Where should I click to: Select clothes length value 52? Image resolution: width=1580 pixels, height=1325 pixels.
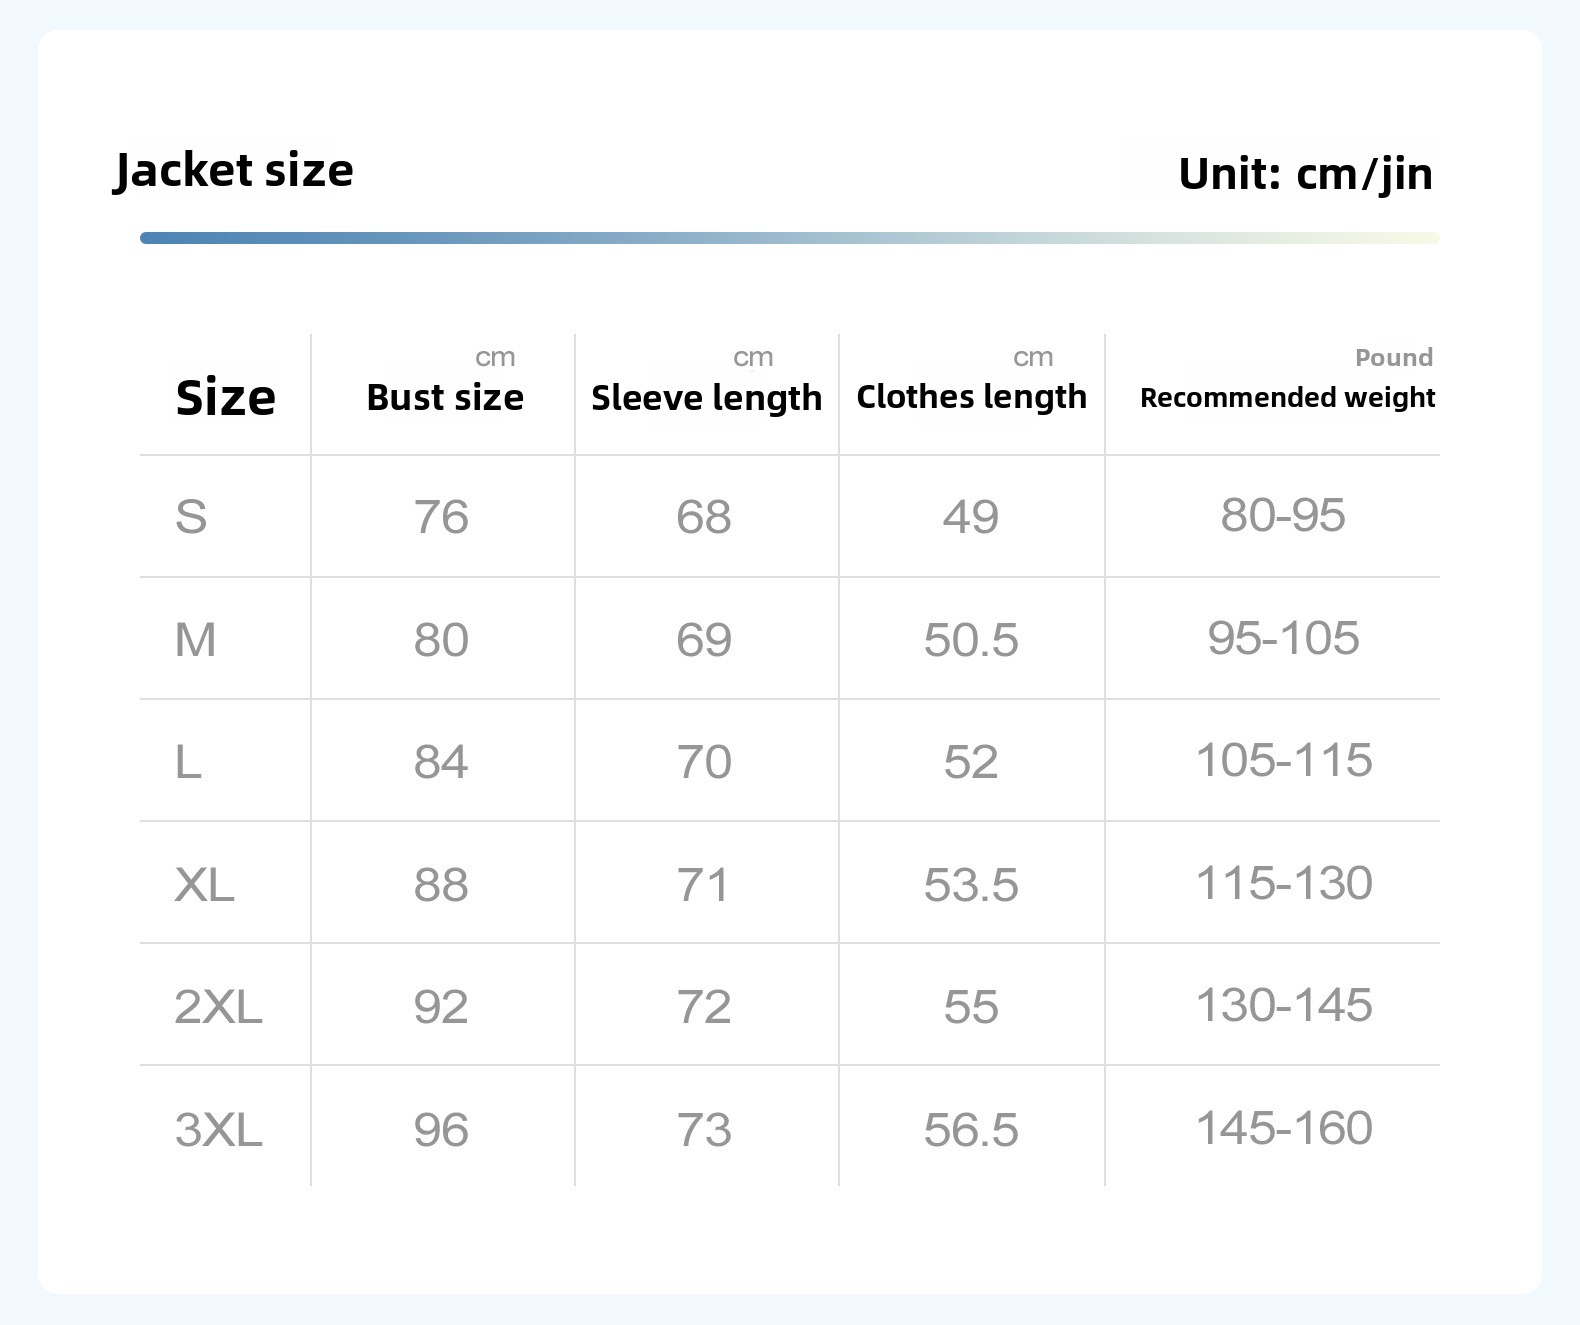click(971, 762)
